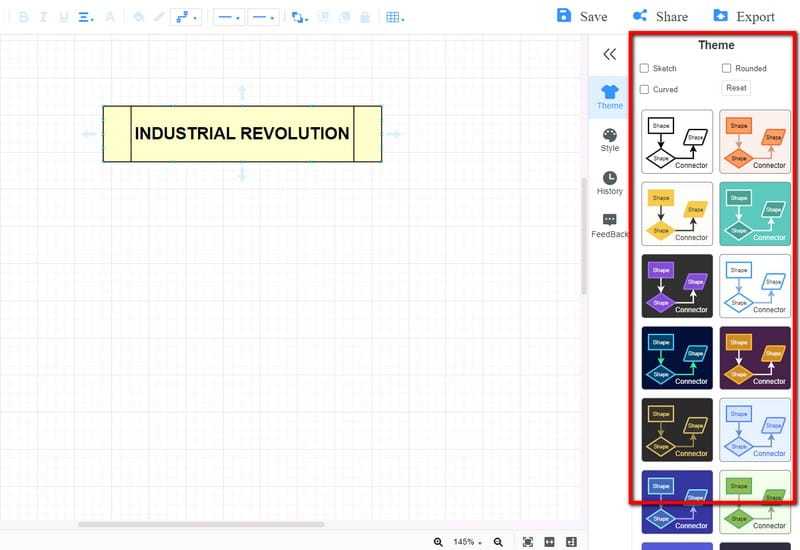Viewport: 800px width, 550px height.
Task: Select the black-and-white default theme thumbnail
Action: pos(677,142)
